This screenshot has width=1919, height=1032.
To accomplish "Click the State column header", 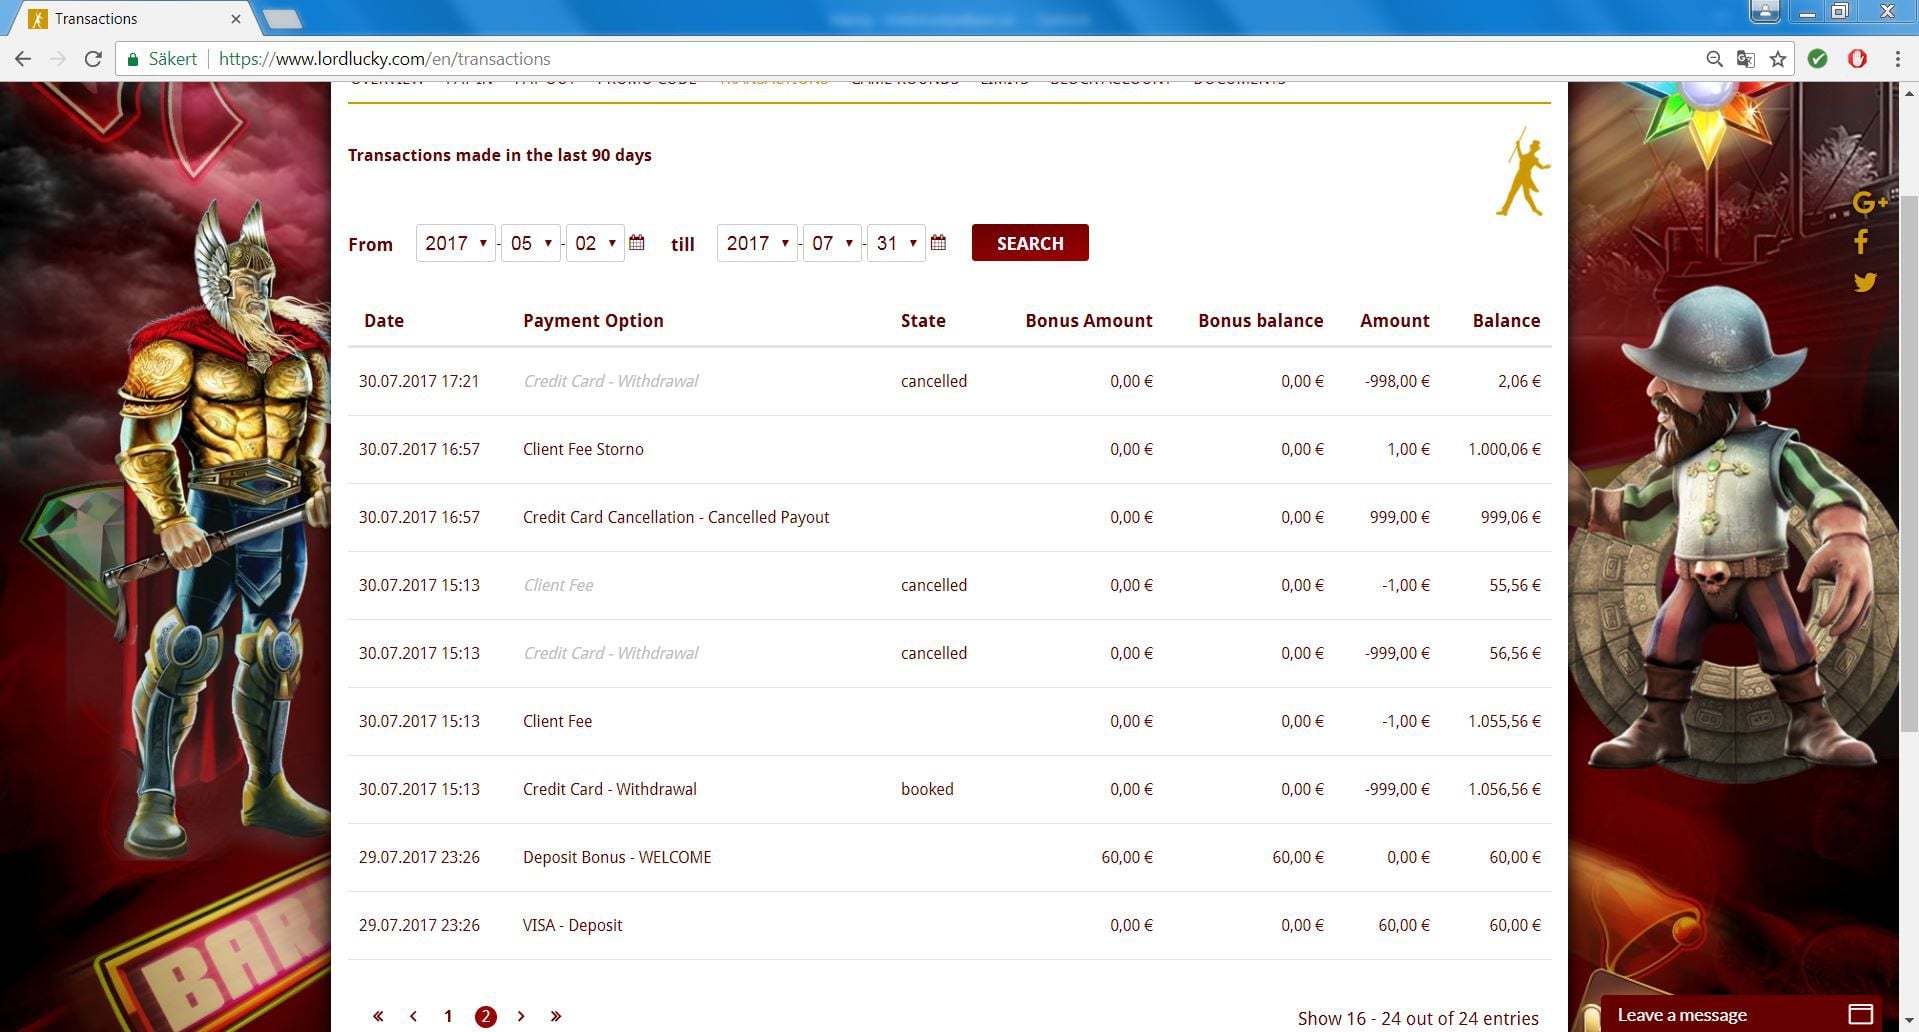I will tap(923, 321).
